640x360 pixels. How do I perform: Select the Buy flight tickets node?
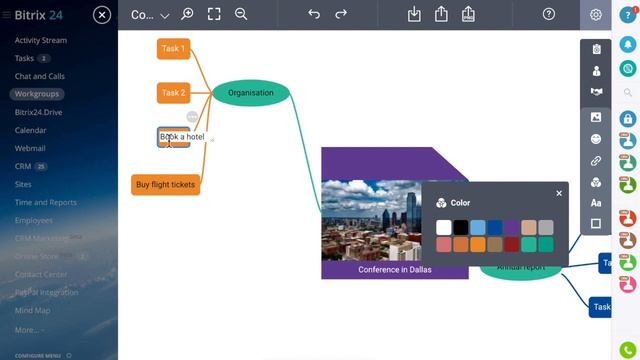tap(165, 185)
